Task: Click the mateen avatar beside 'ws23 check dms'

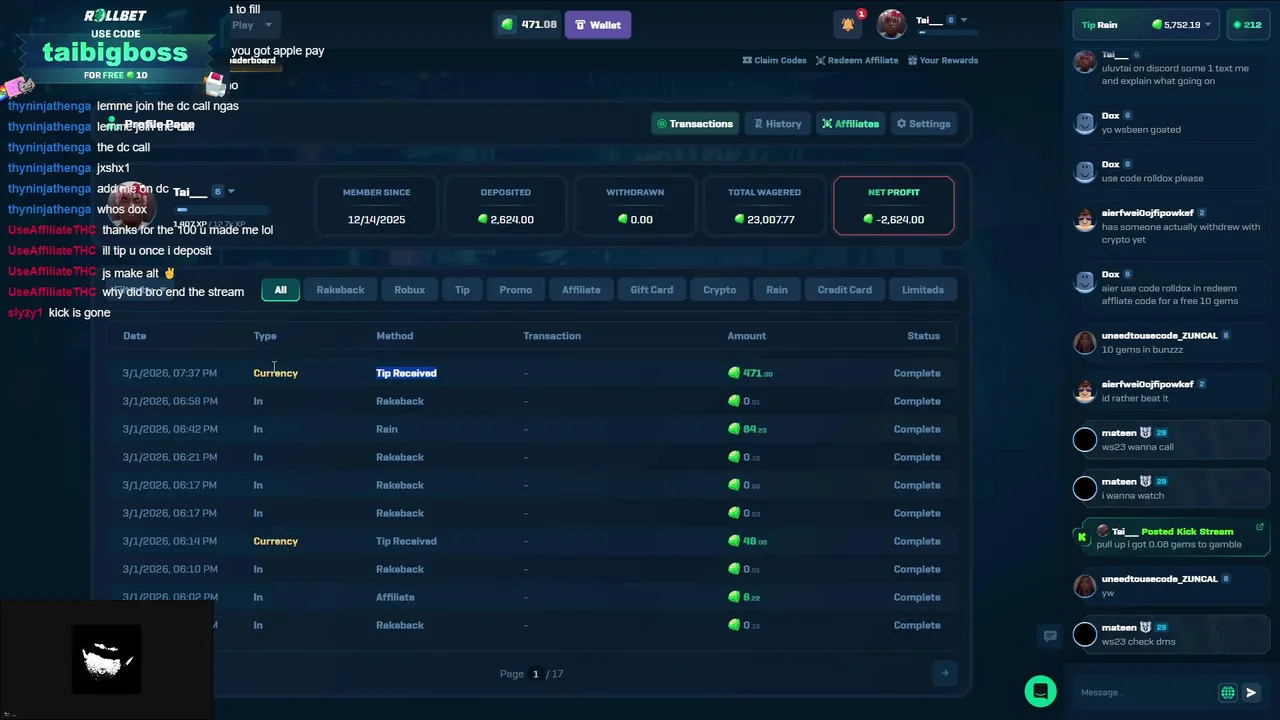Action: 1085,634
